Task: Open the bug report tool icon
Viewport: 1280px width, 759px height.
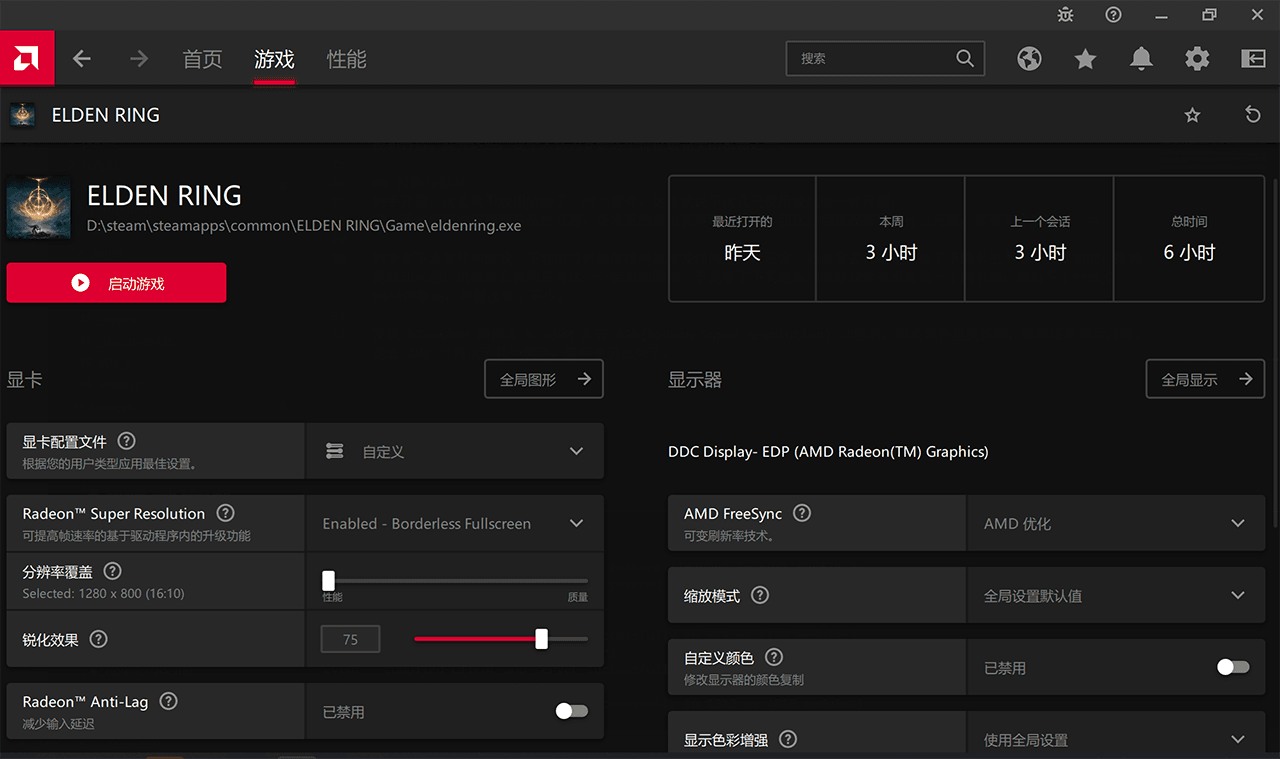Action: (x=1065, y=15)
